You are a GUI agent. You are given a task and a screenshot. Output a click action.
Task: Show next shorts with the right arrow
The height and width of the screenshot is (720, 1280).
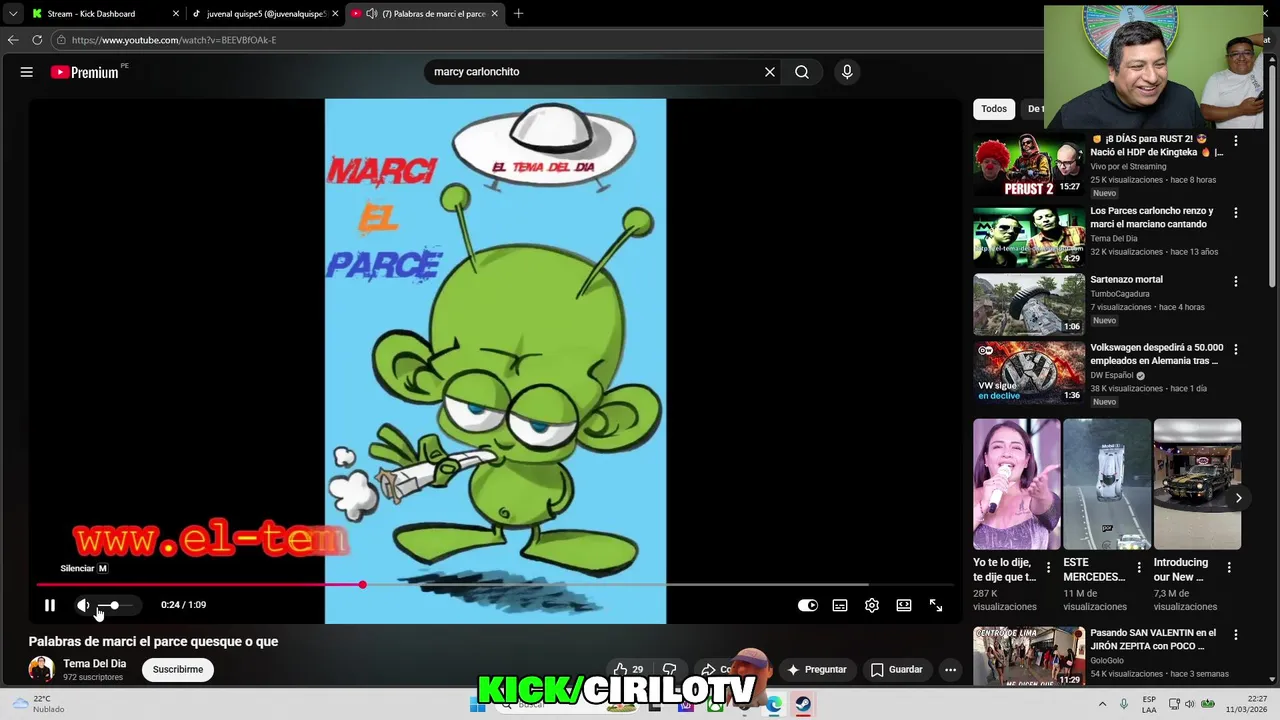coord(1238,498)
